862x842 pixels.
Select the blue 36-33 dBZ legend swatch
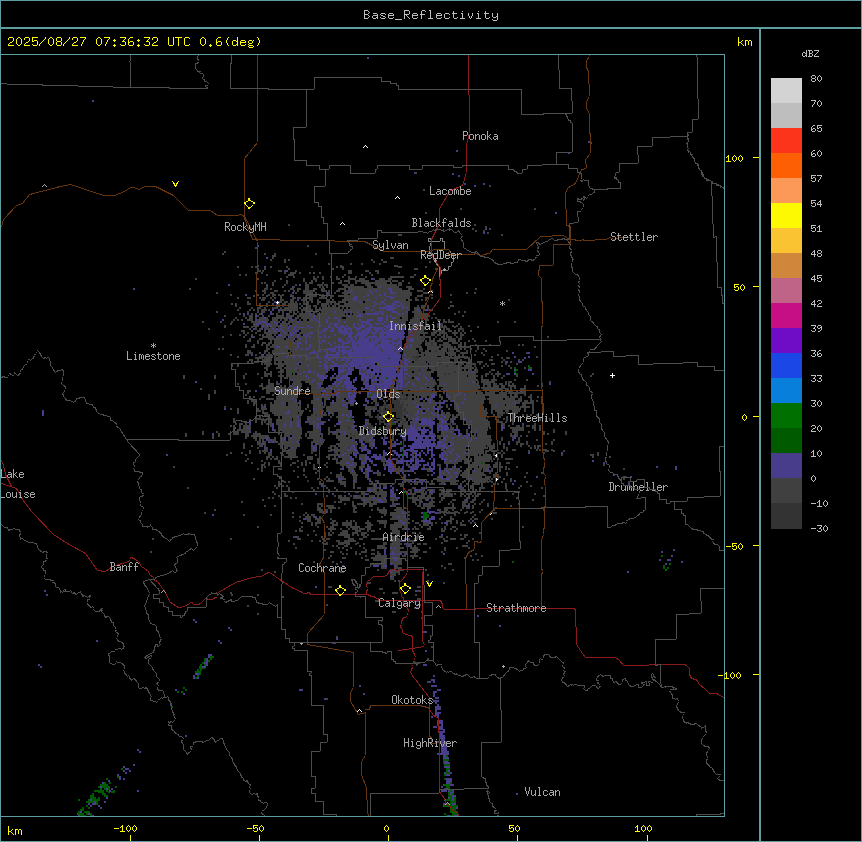point(786,365)
